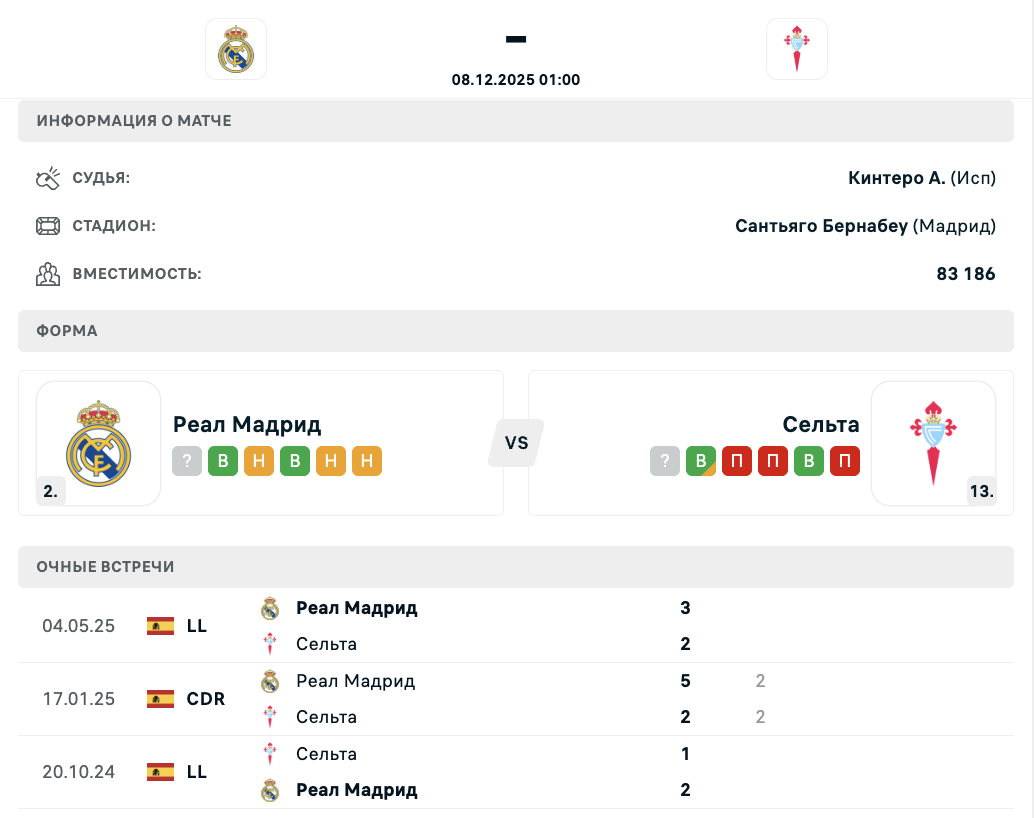Click Celta's last red П form badge

[845, 461]
